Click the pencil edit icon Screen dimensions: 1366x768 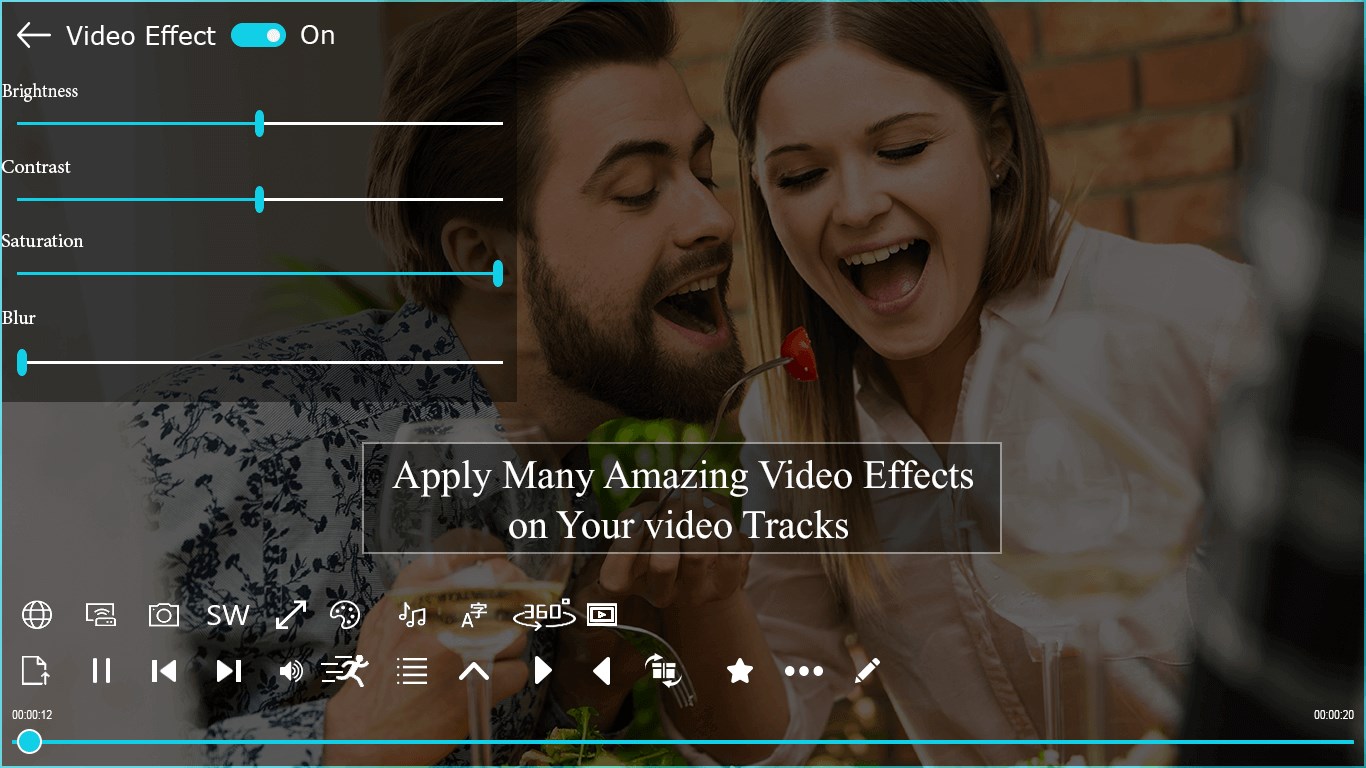pos(868,670)
